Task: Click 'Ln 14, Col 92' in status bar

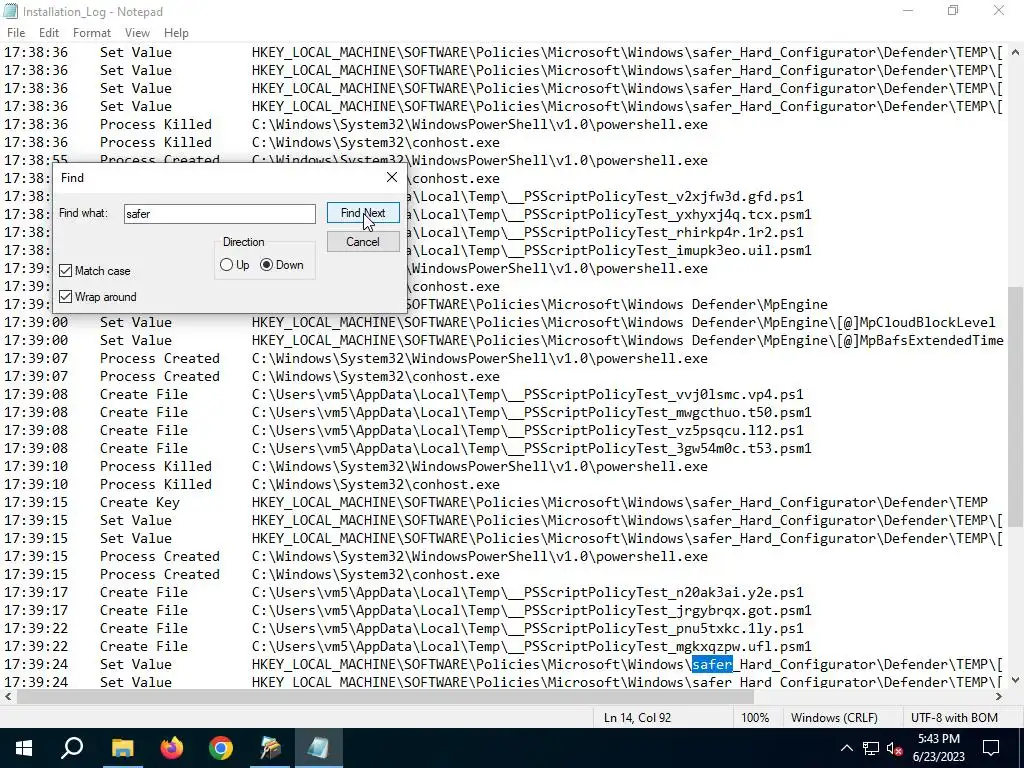Action: [x=637, y=717]
